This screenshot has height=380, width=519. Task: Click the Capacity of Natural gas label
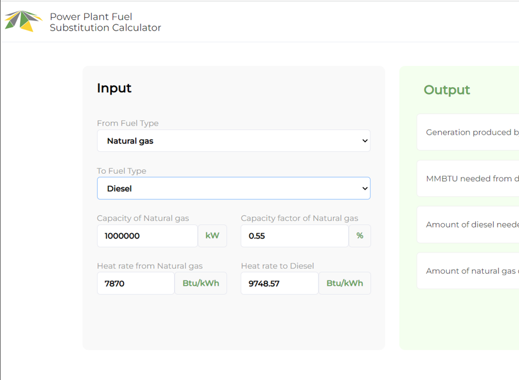(143, 218)
